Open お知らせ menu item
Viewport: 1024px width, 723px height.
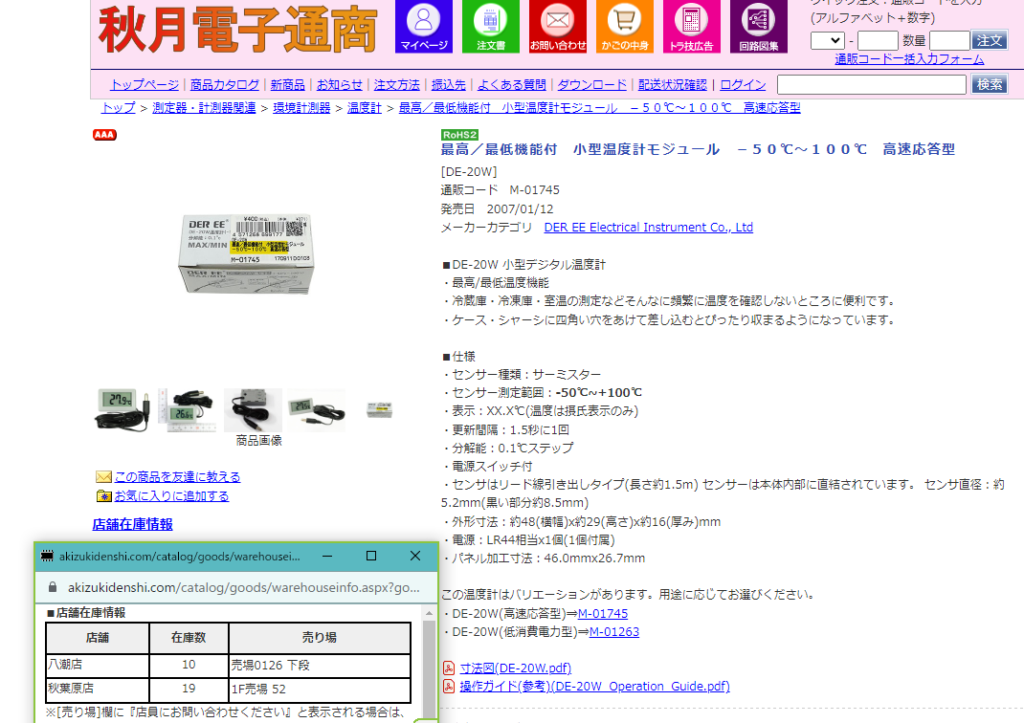pos(340,85)
